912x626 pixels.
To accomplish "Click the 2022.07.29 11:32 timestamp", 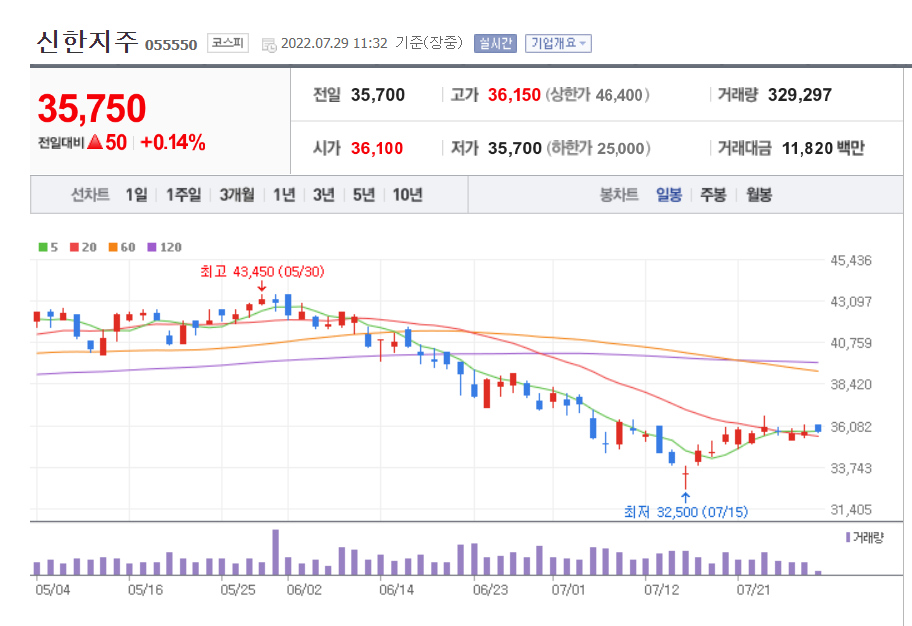I will coord(334,44).
